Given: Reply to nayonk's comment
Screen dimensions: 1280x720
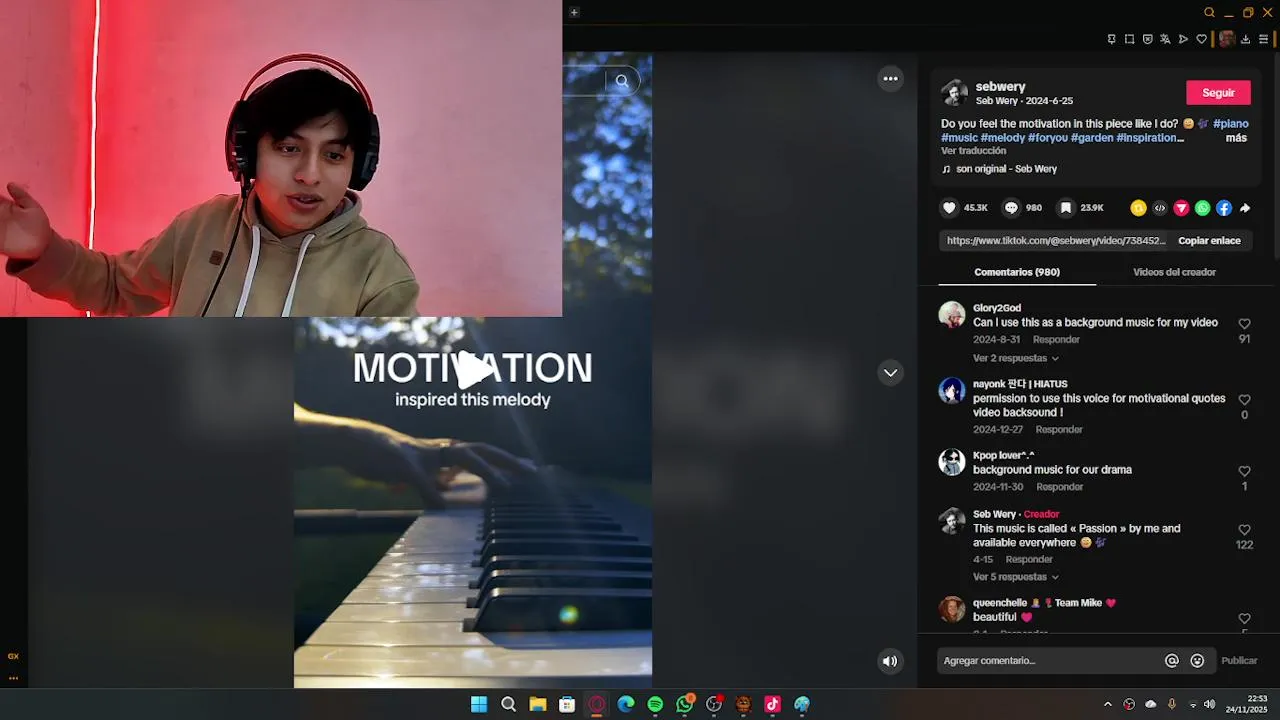Looking at the screenshot, I should [1059, 430].
